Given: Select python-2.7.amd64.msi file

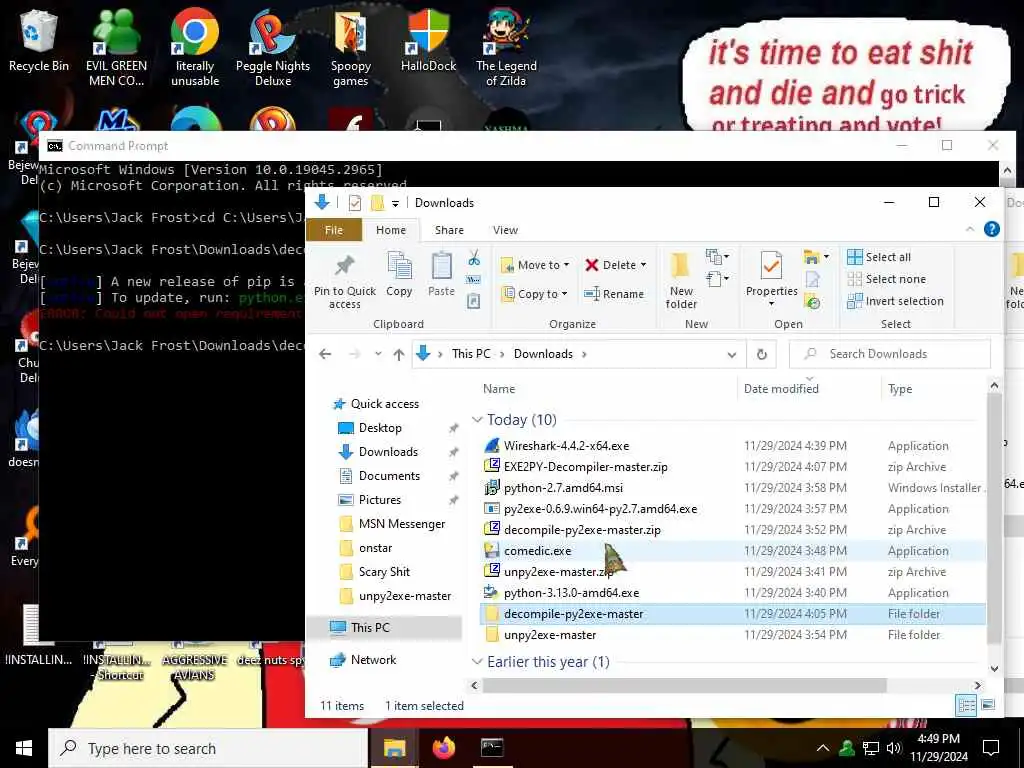Looking at the screenshot, I should pos(563,488).
